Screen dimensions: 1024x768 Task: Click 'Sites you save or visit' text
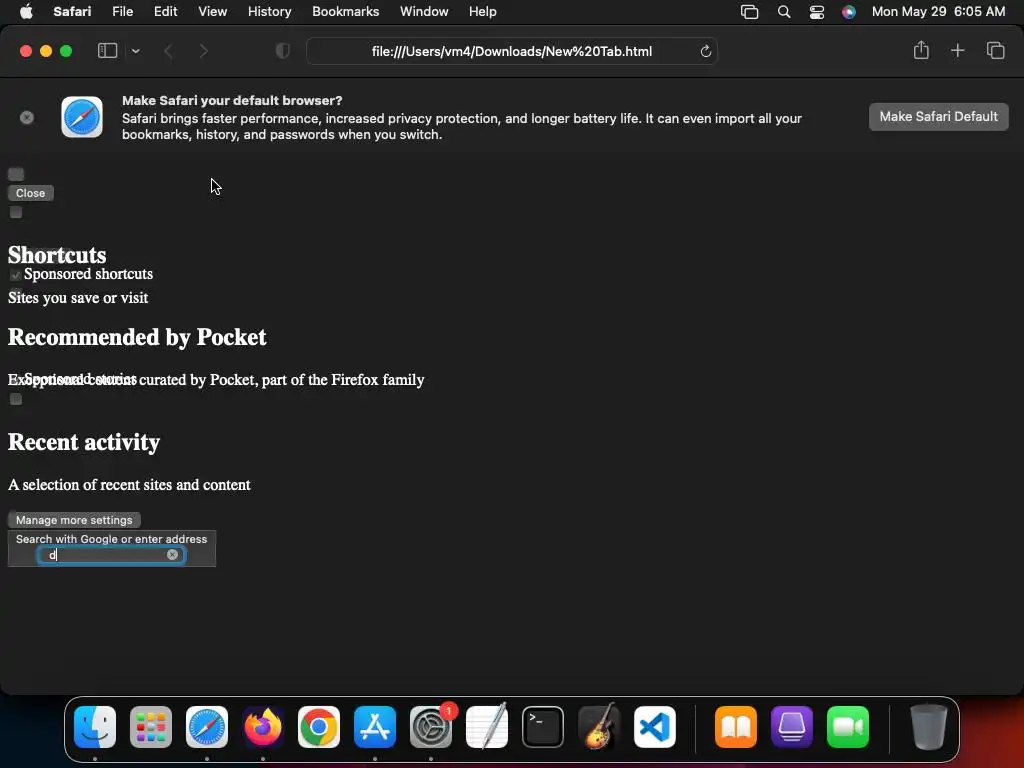[78, 298]
